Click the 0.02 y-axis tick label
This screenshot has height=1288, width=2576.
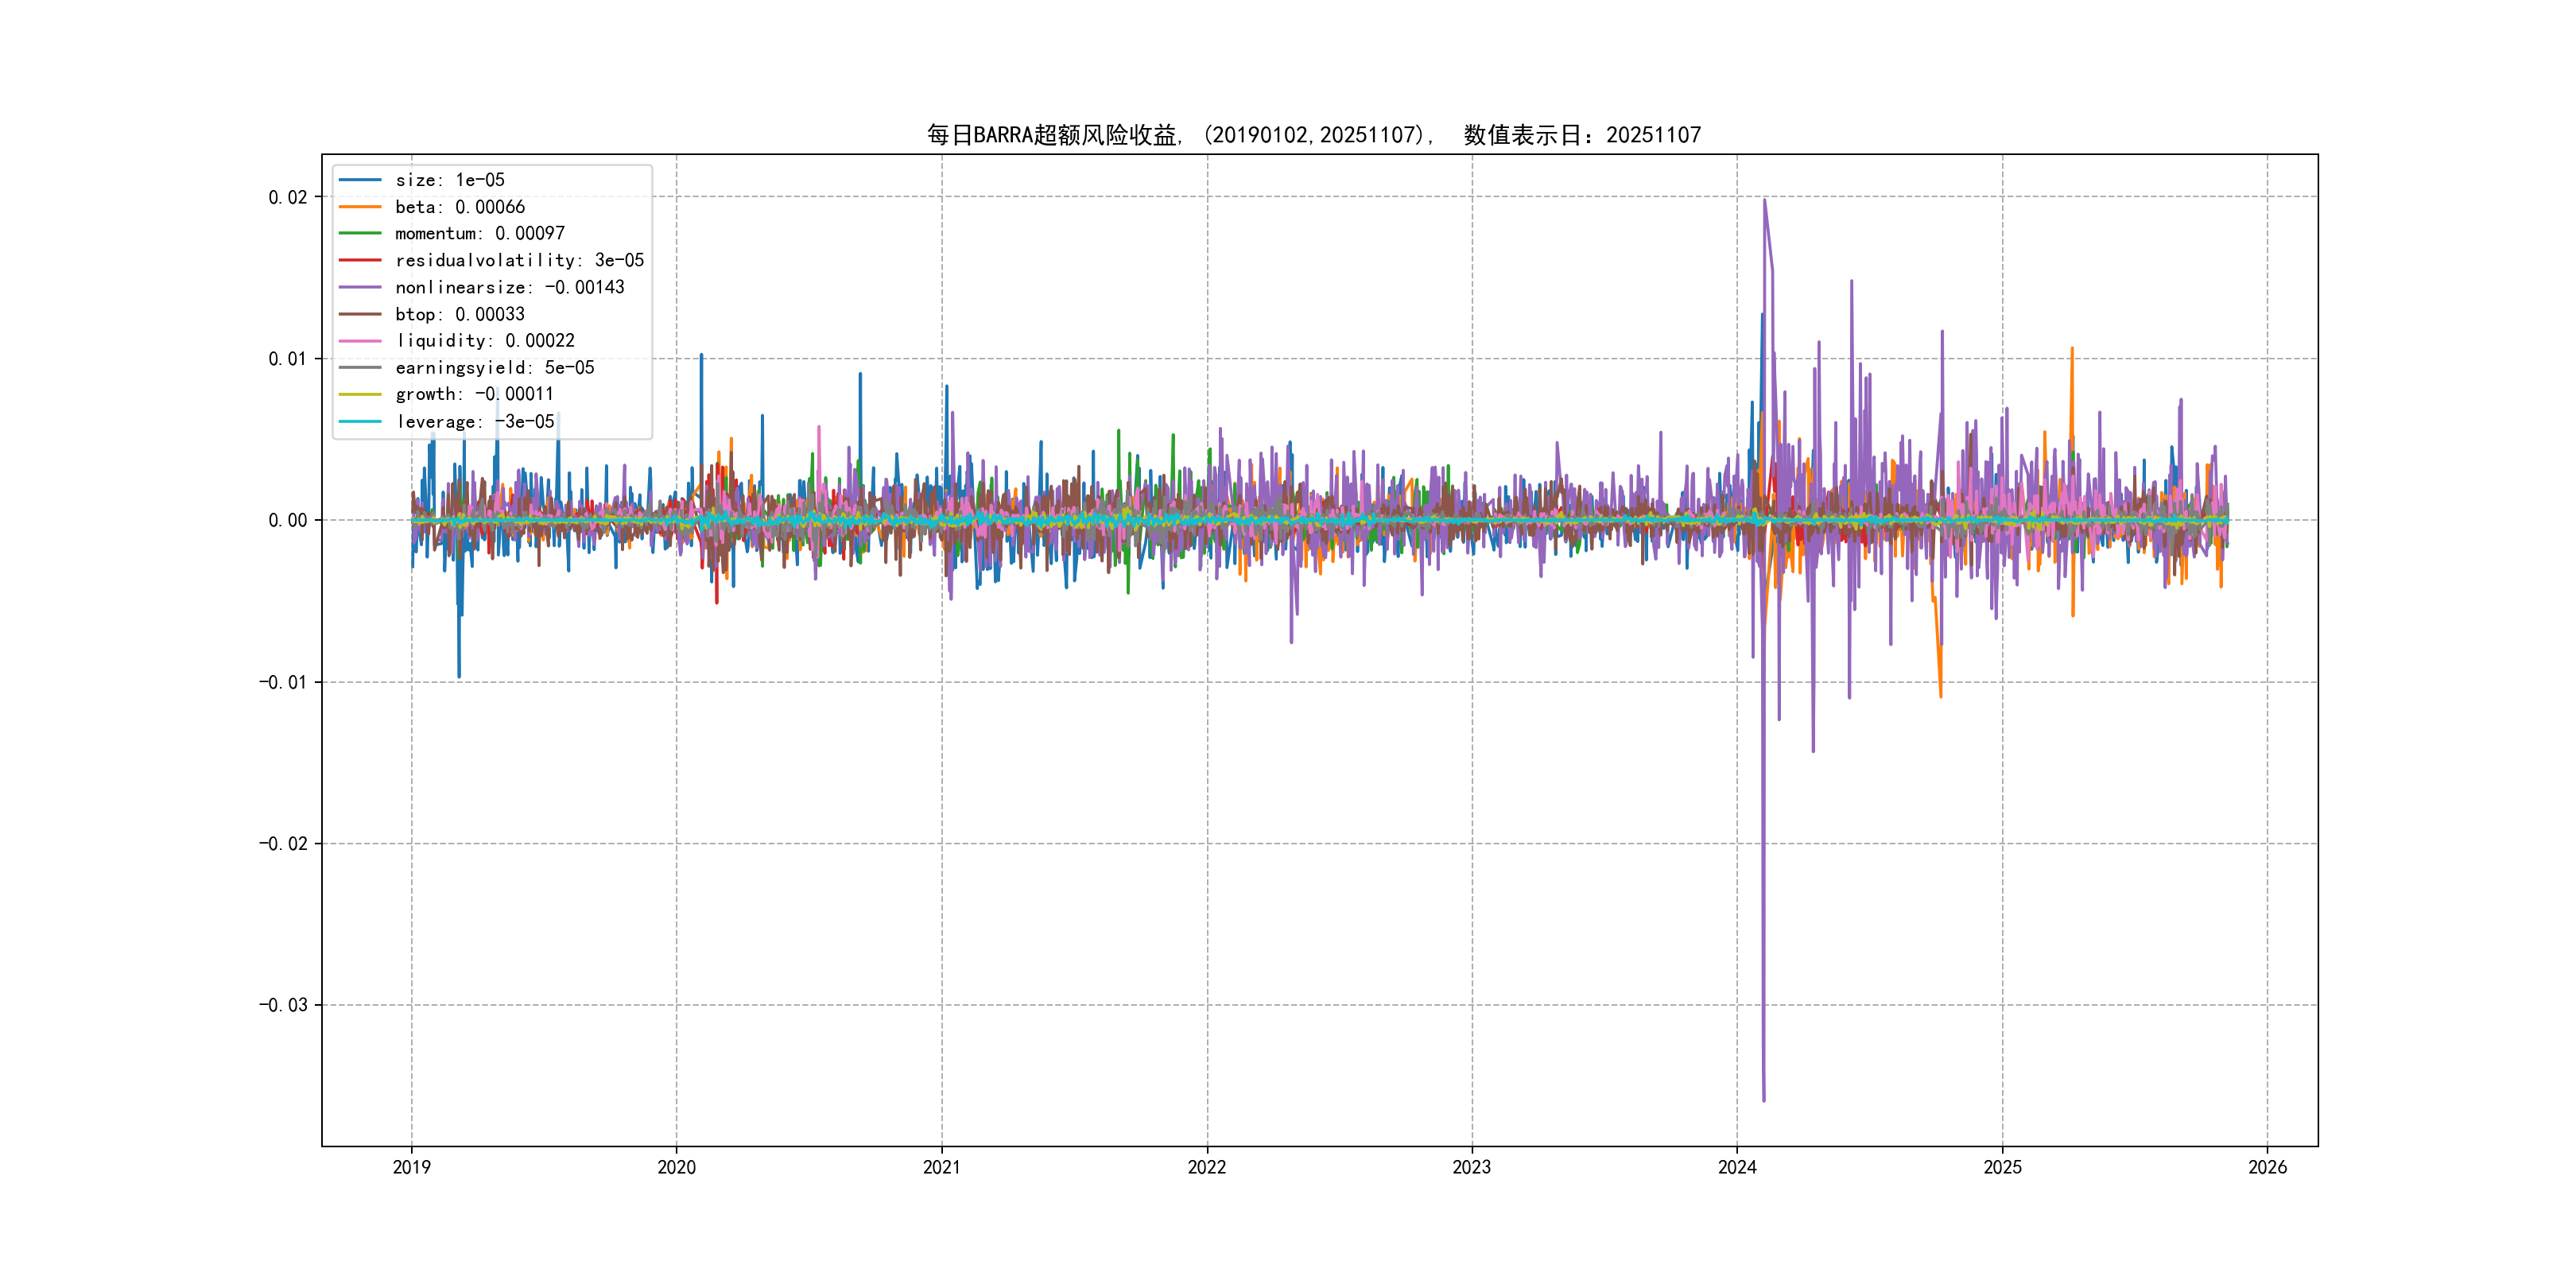[287, 197]
